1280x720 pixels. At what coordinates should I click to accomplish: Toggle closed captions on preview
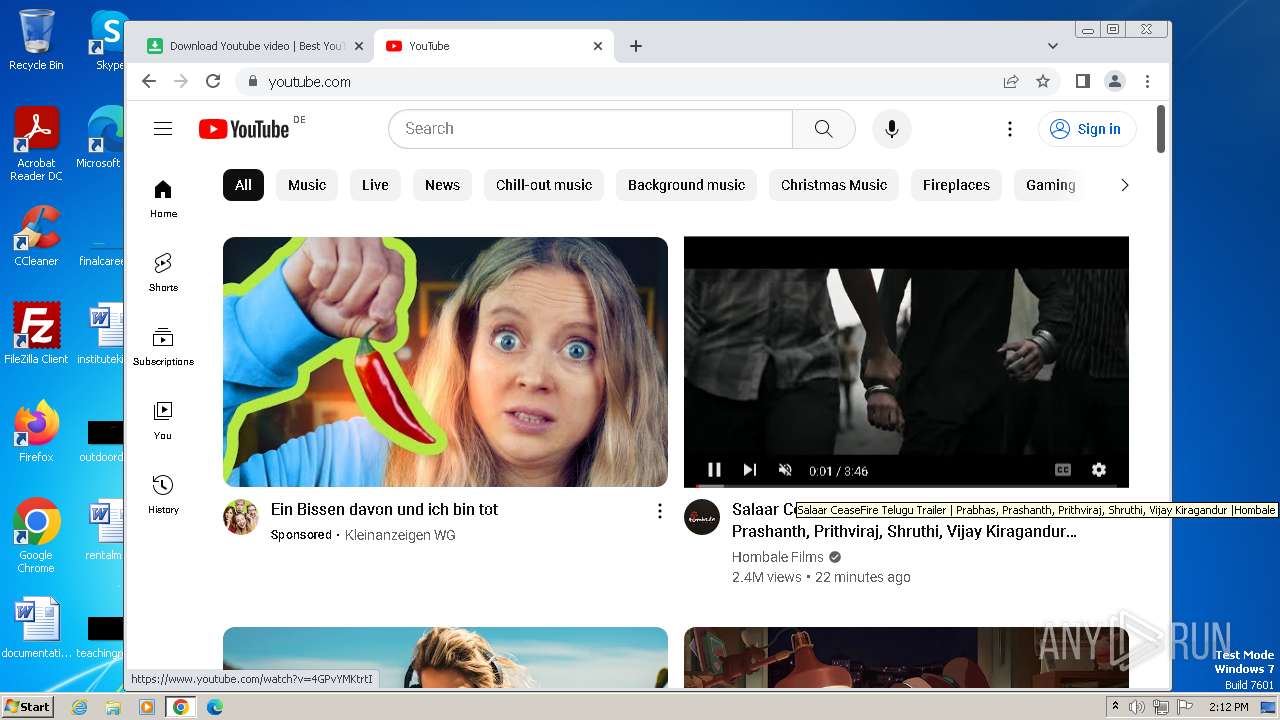(x=1063, y=470)
